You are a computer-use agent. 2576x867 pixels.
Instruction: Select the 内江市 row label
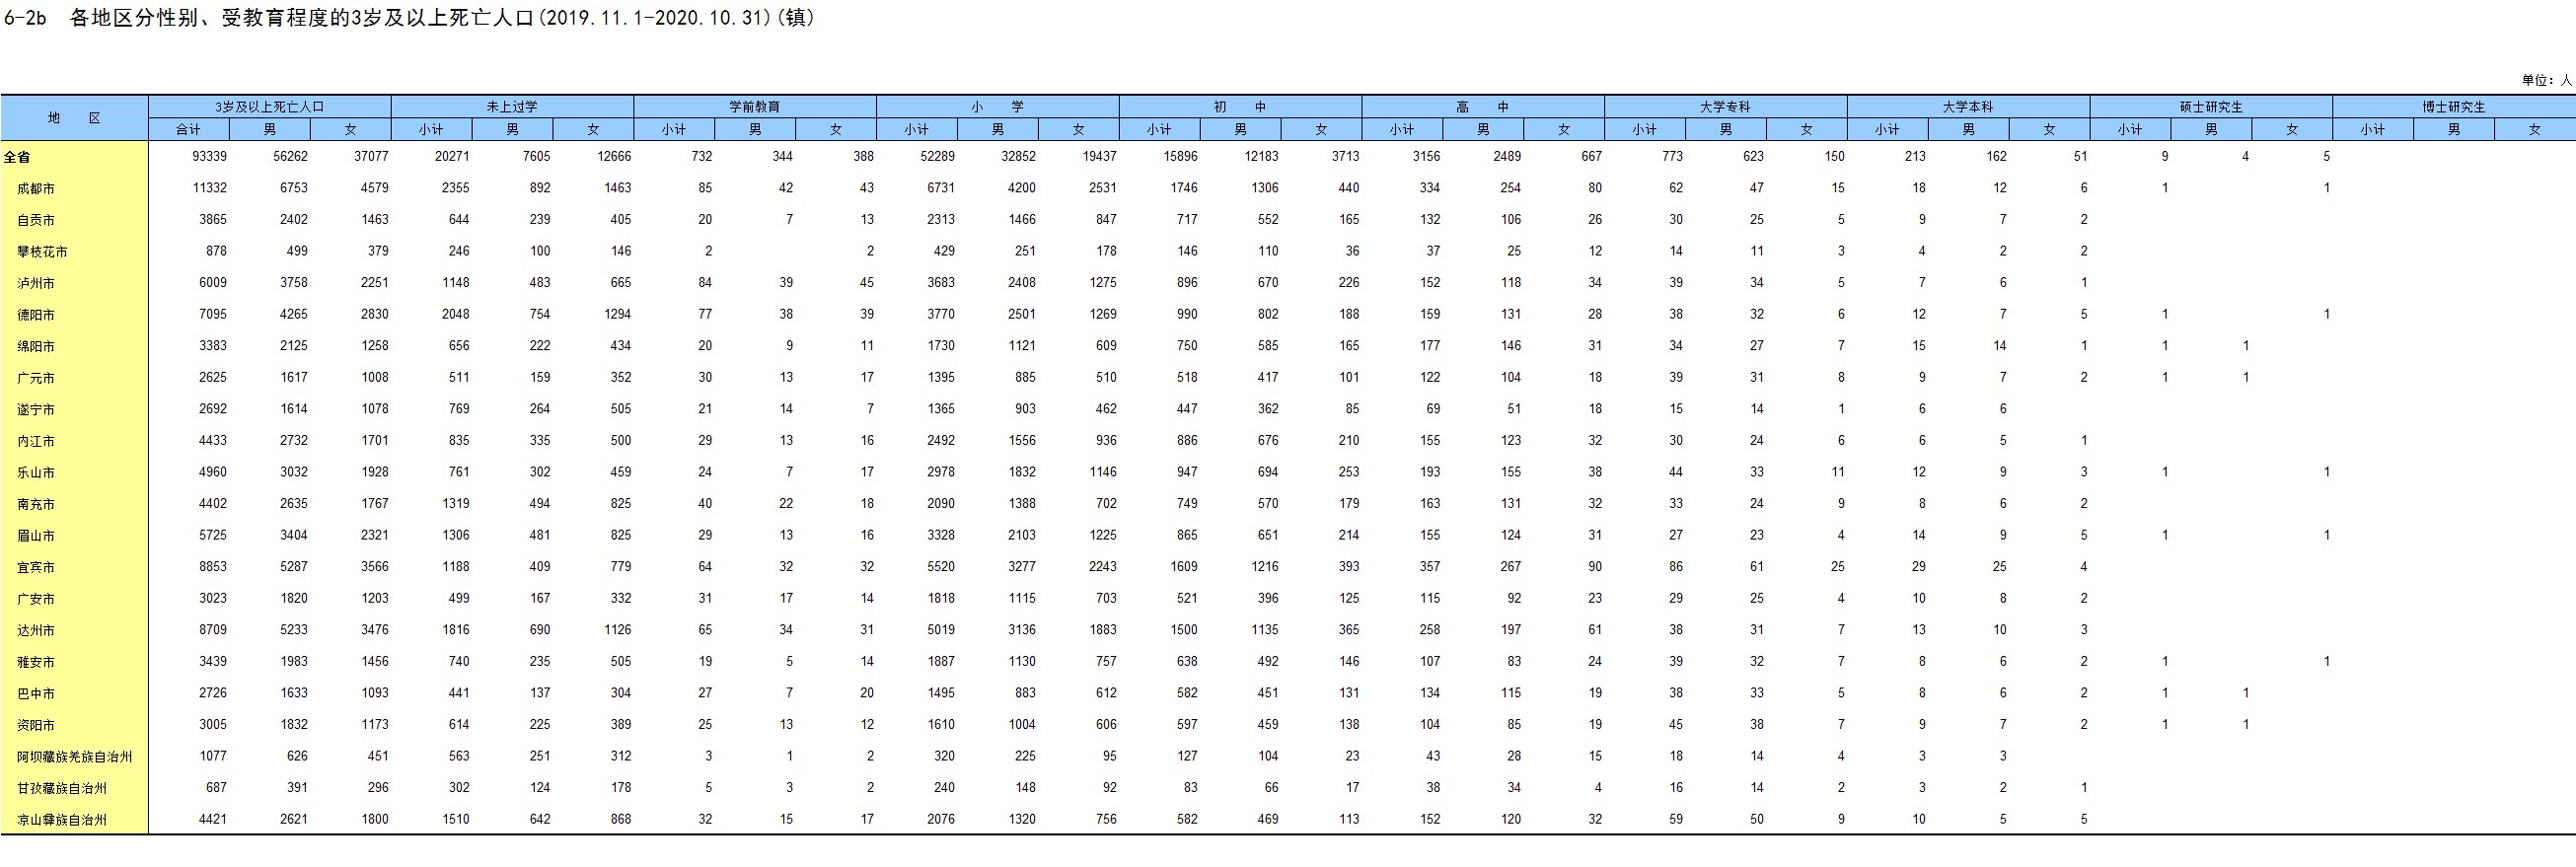point(36,441)
